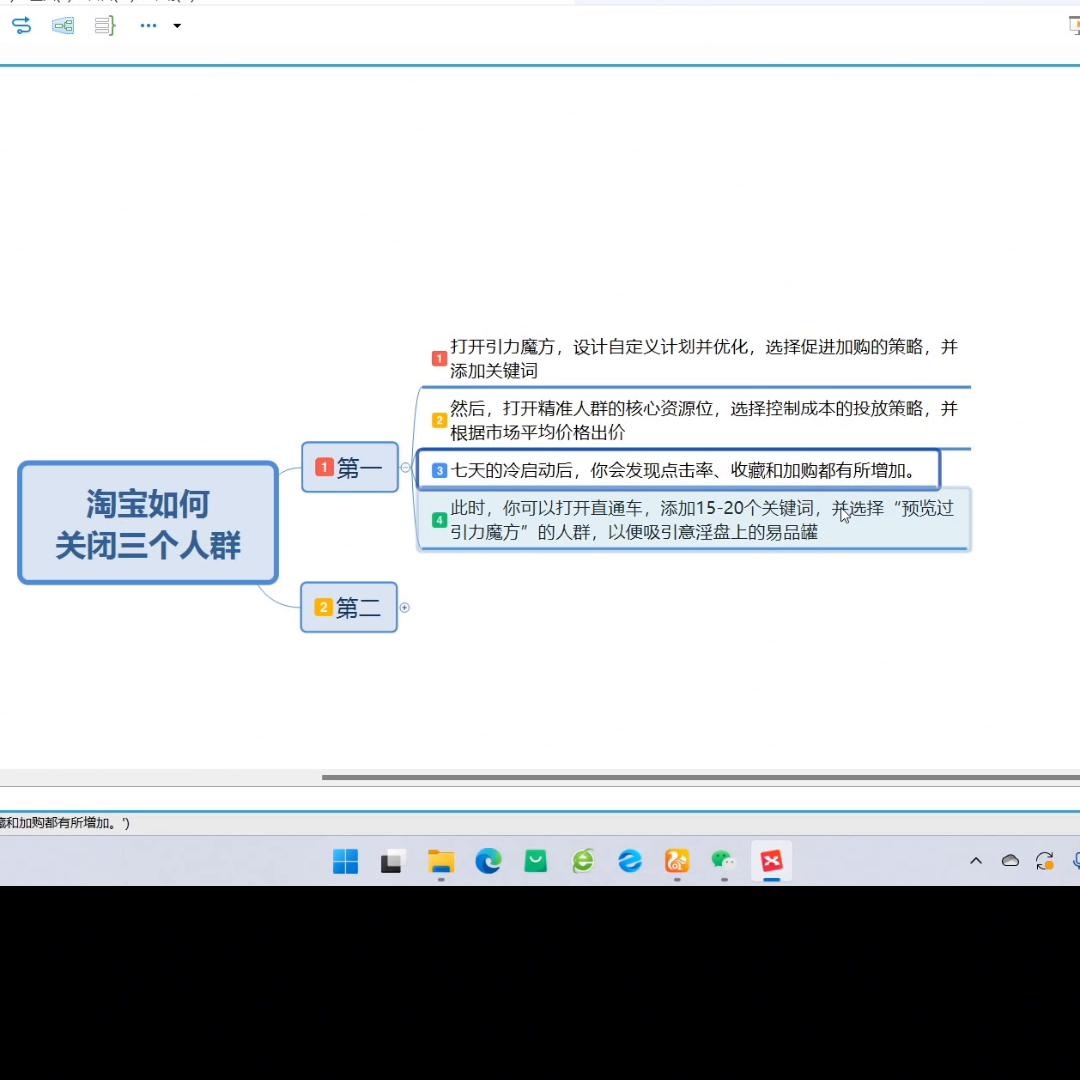Click the boundary tool icon in toolbar
Screen dimensions: 1080x1080
63,25
